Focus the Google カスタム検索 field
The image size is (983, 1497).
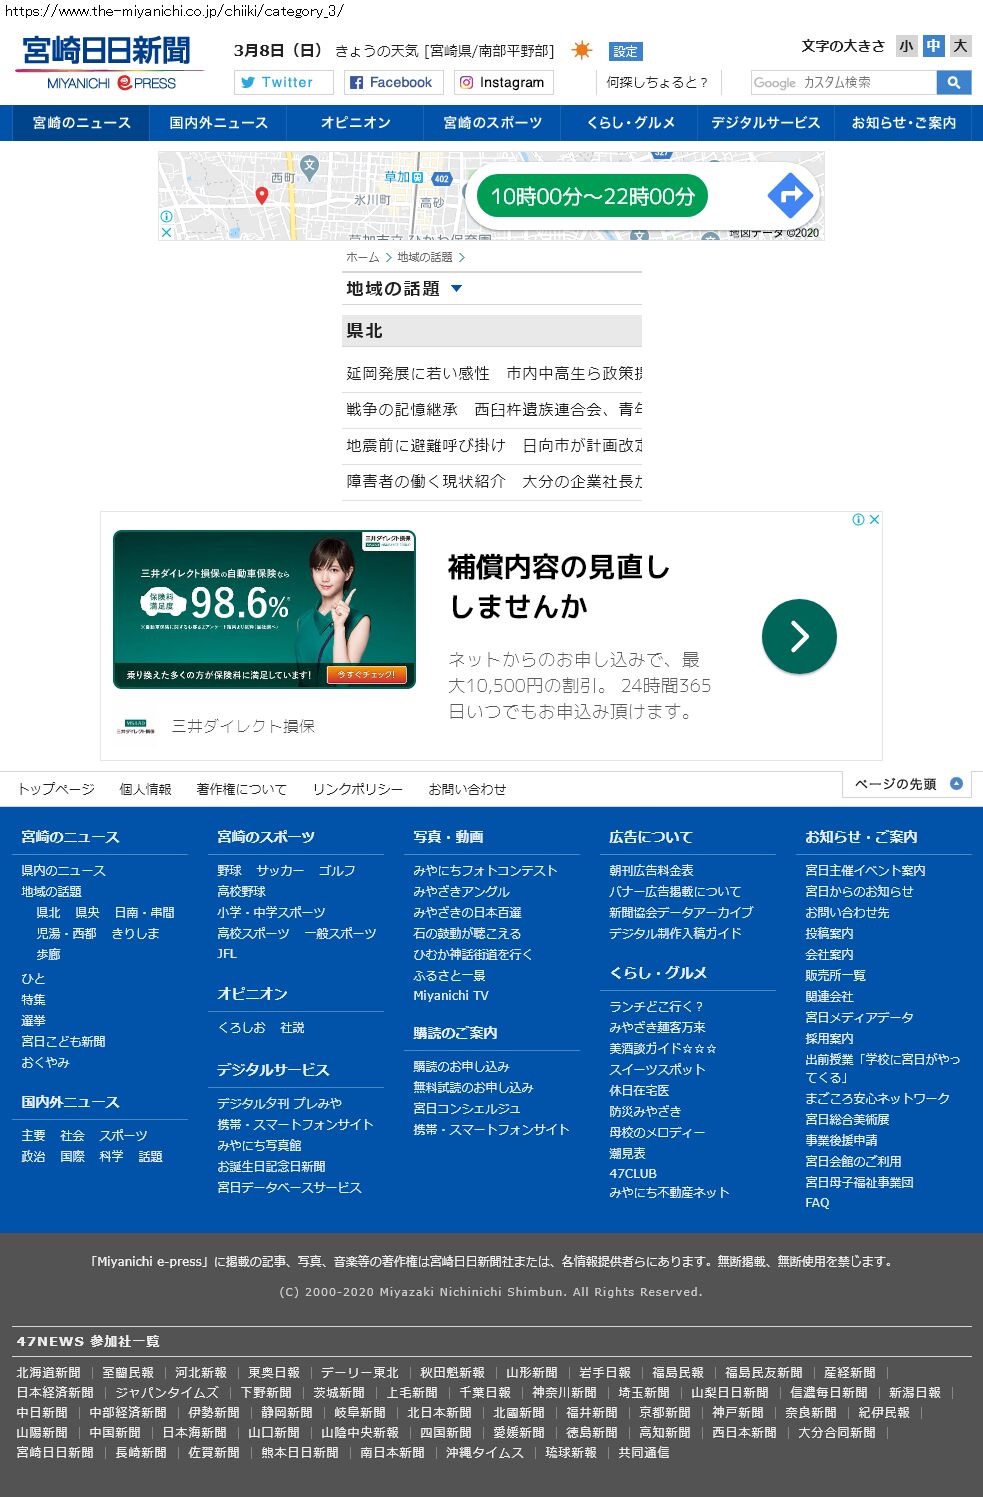pos(844,82)
